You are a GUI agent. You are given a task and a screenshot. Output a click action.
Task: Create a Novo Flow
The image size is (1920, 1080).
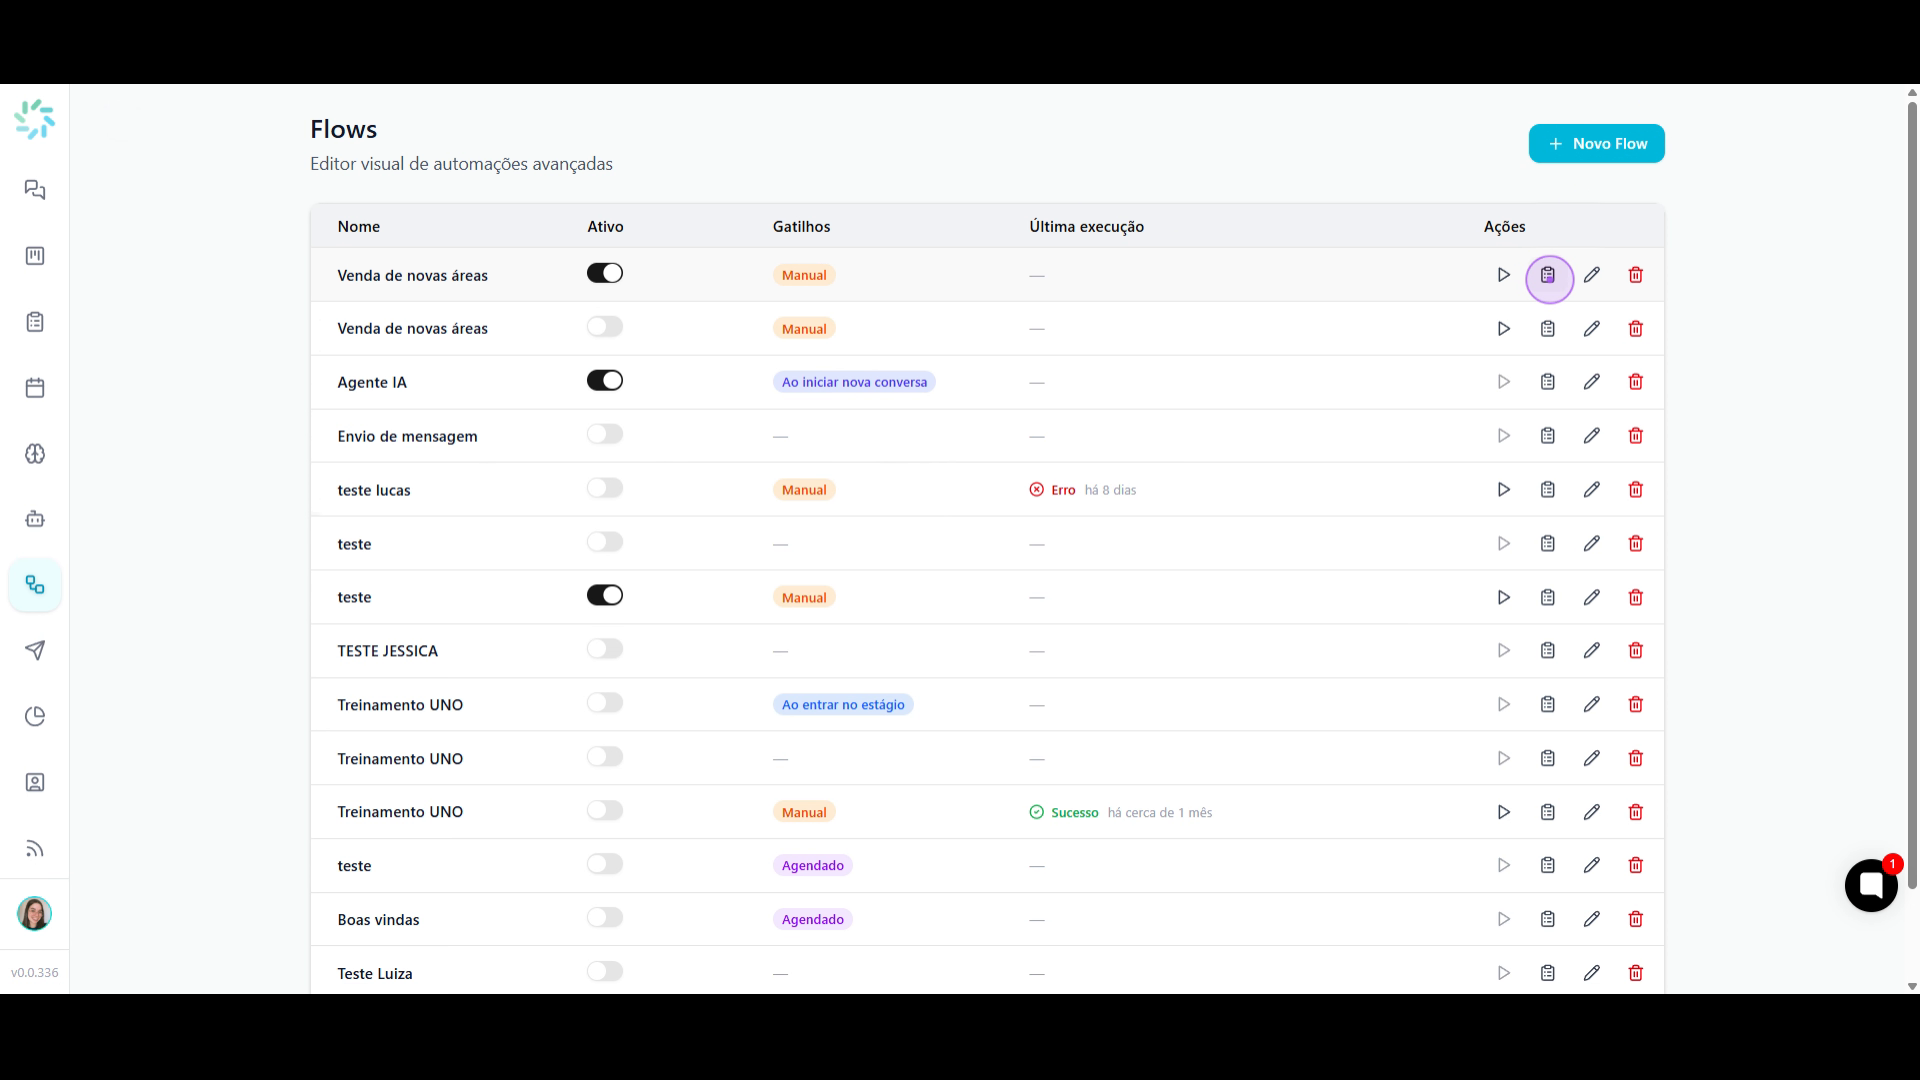point(1596,143)
